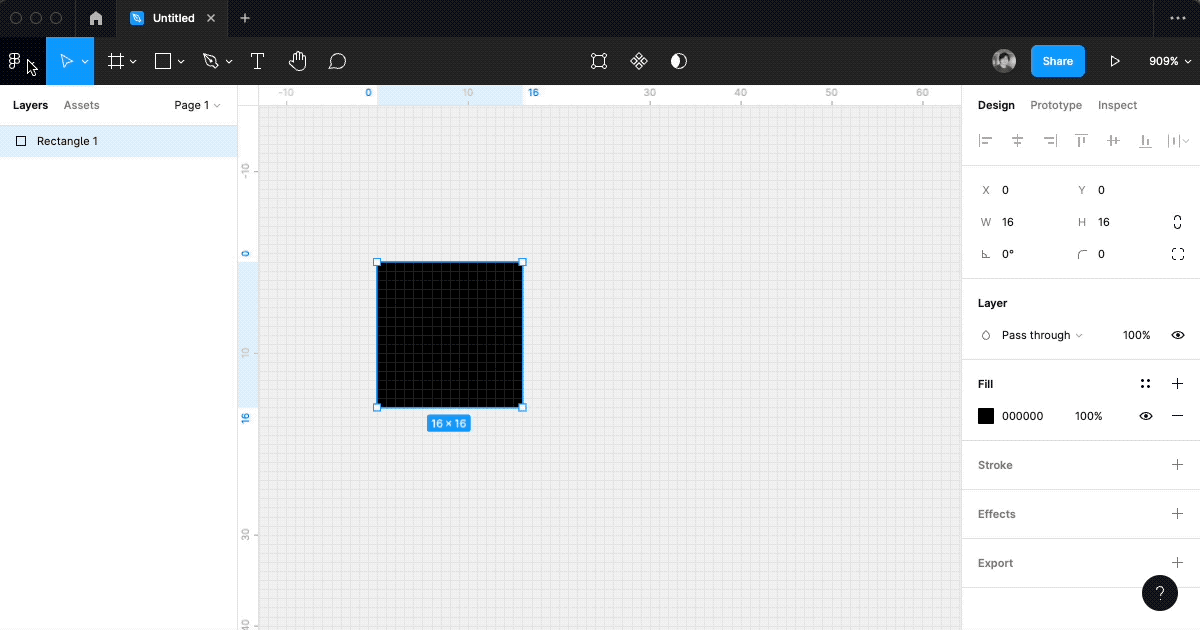Screen dimensions: 1200x630
Task: Add a new fill with plus
Action: 1178,384
